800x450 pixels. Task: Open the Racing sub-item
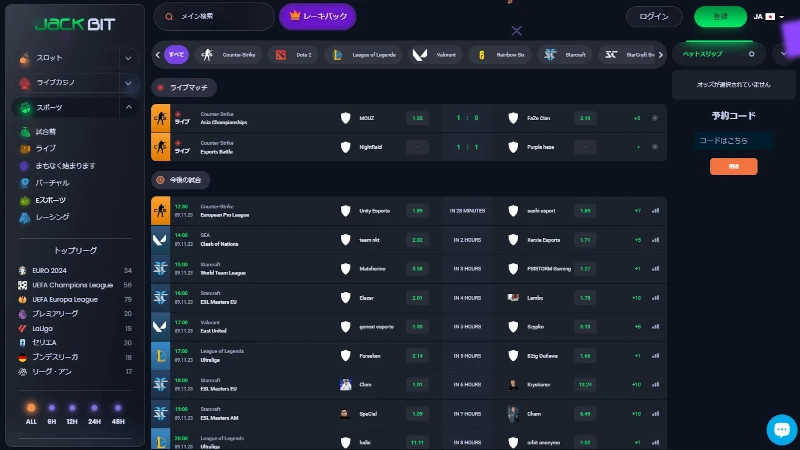[x=44, y=217]
